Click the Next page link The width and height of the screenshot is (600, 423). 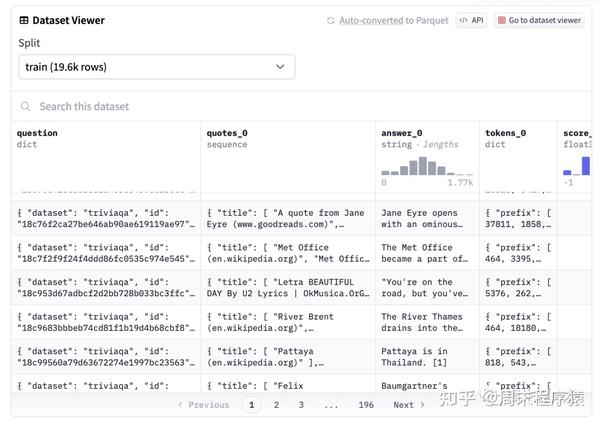[x=408, y=405]
